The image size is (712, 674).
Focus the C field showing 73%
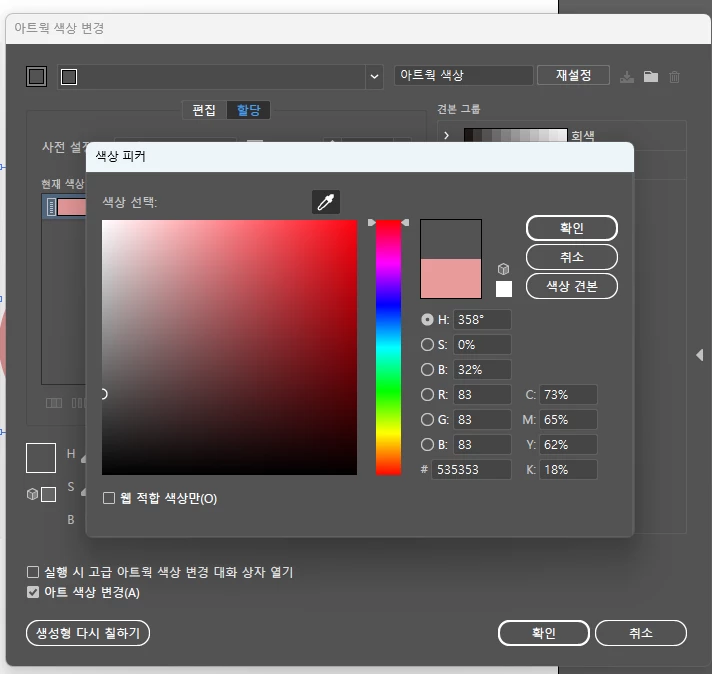click(x=568, y=395)
